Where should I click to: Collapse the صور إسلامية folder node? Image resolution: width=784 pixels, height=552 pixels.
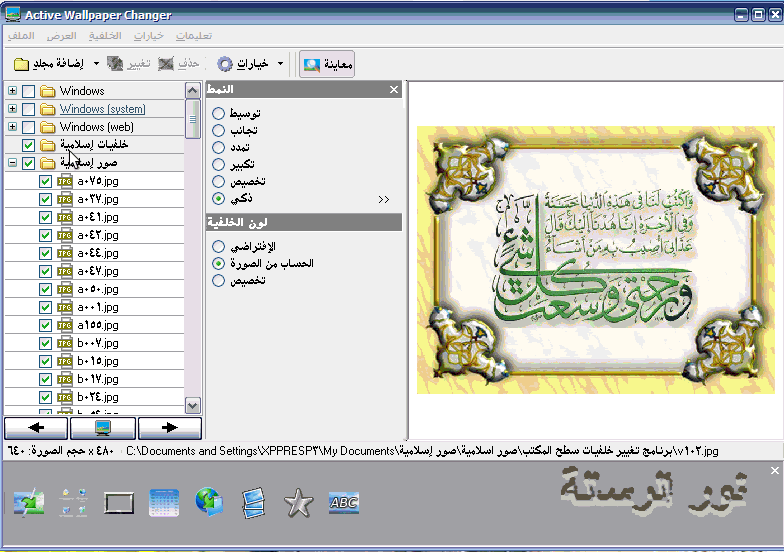pos(12,162)
